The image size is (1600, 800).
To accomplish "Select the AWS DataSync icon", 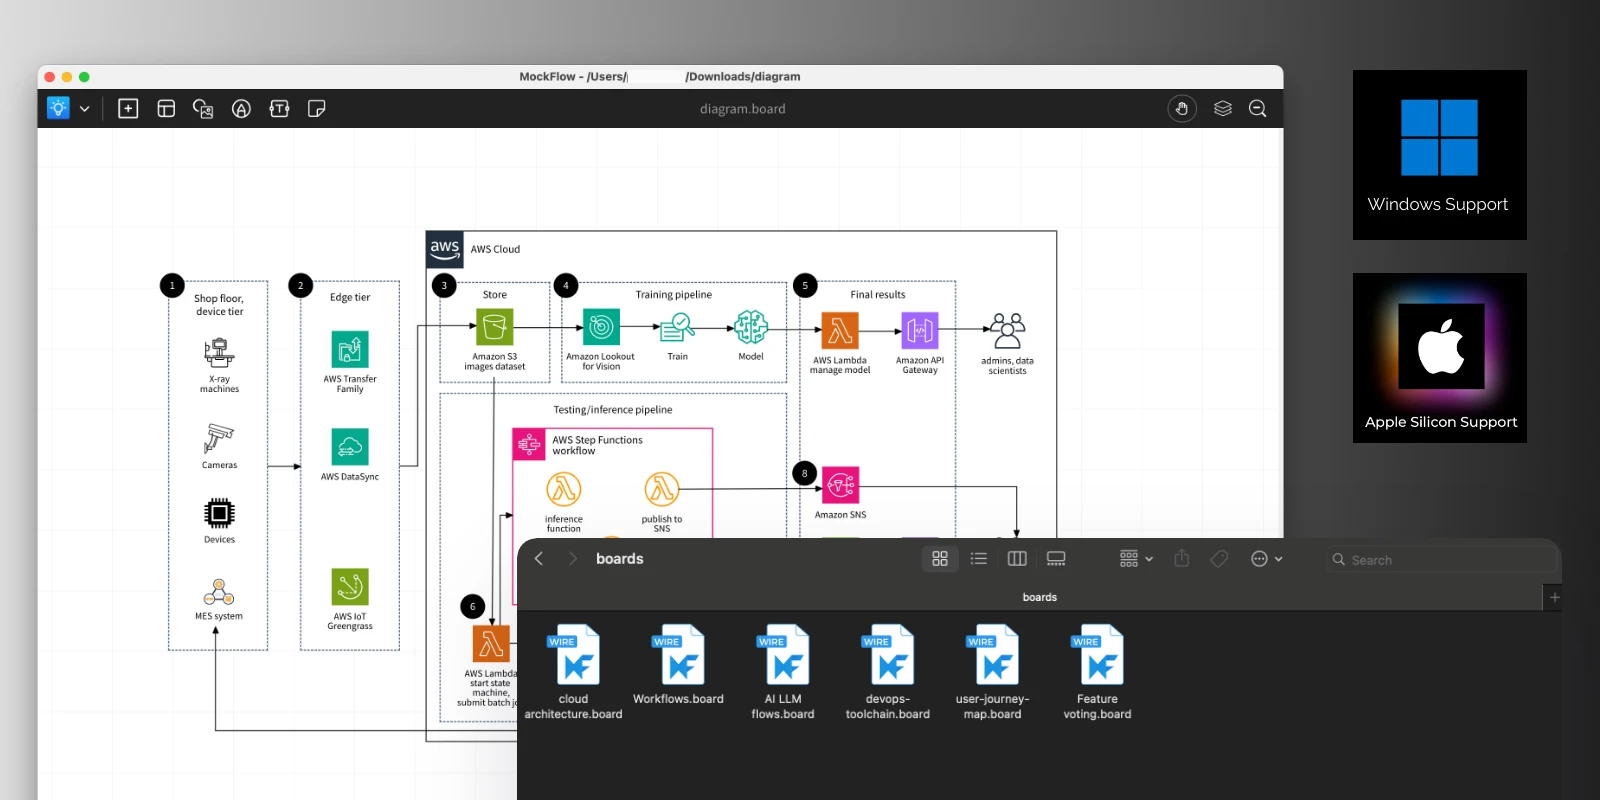I will (x=350, y=447).
